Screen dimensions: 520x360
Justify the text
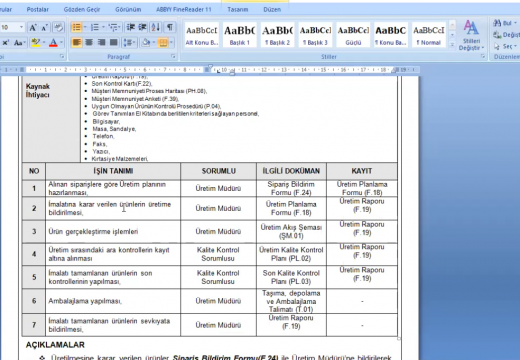[x=114, y=43]
